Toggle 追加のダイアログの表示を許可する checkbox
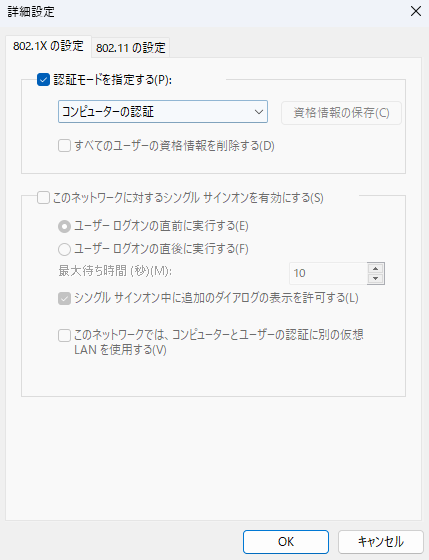The height and width of the screenshot is (560, 429). [64, 299]
